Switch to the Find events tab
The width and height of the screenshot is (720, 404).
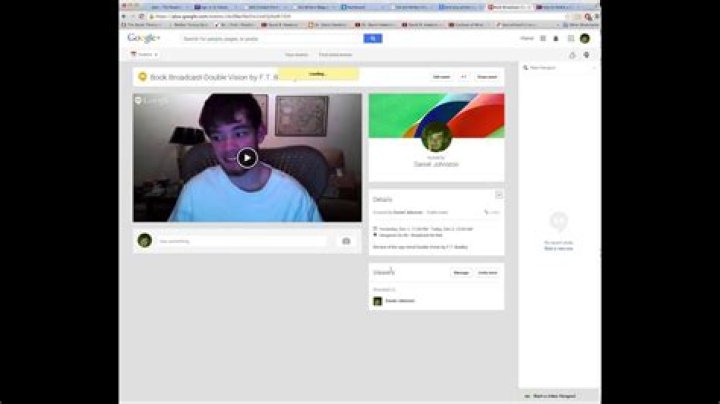335,54
